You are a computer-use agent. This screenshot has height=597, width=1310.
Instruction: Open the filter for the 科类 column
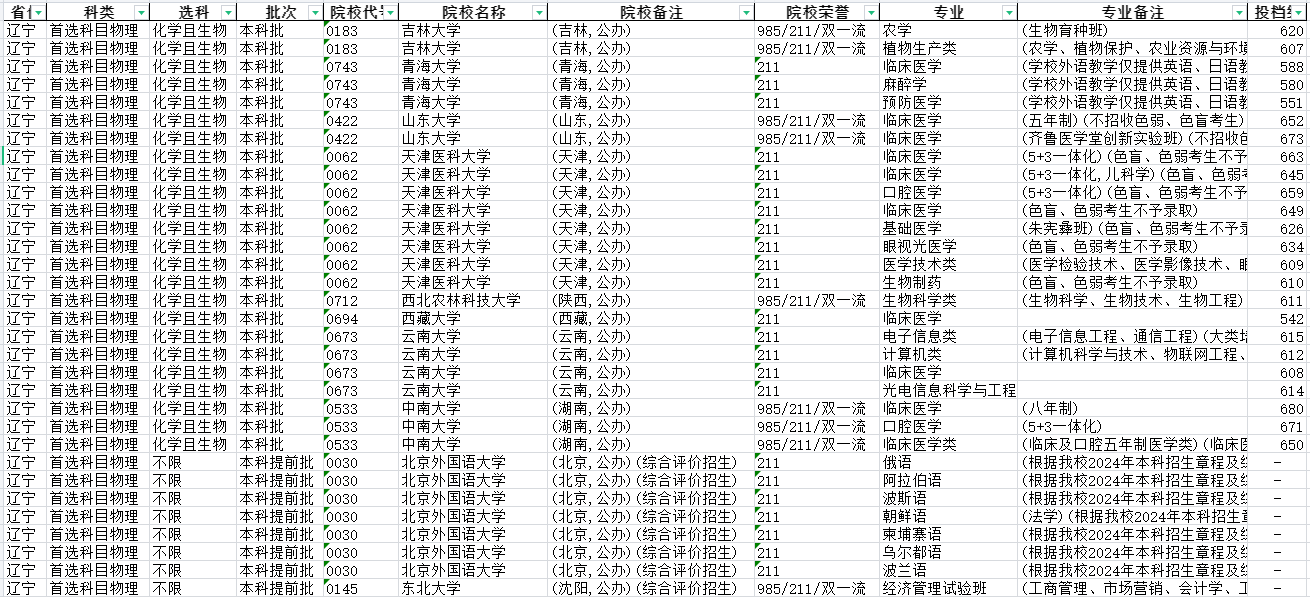coord(139,12)
